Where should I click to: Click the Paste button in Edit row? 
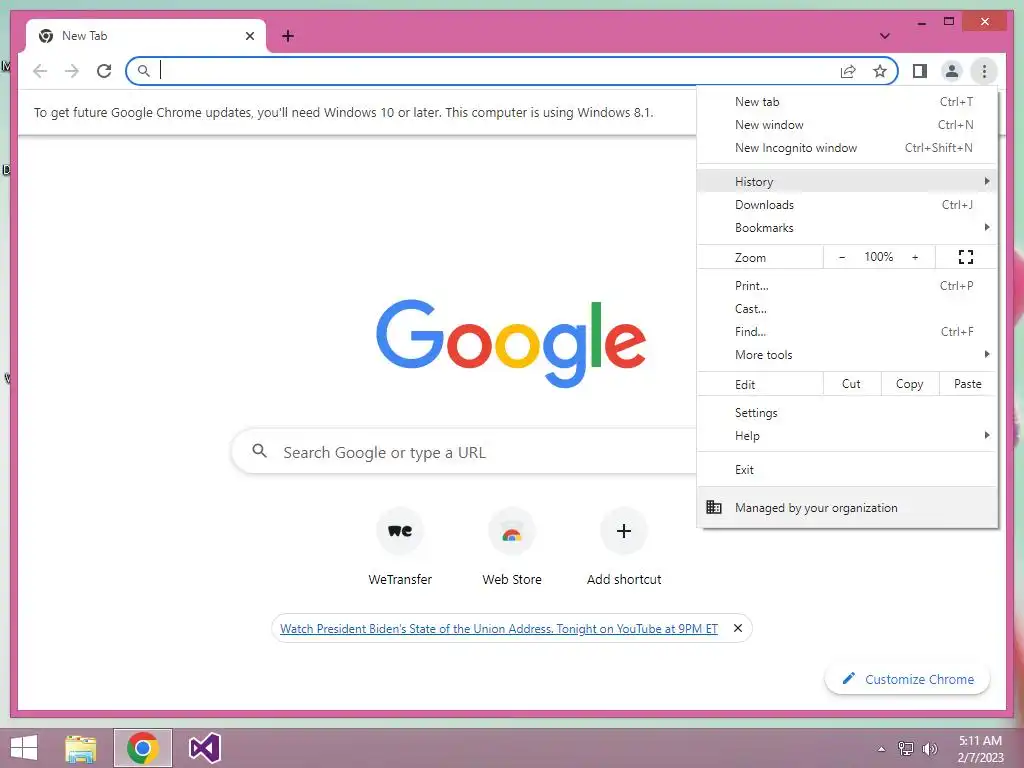[x=968, y=384]
